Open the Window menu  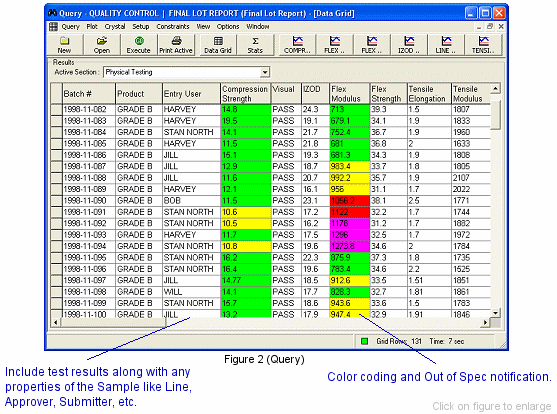[258, 27]
